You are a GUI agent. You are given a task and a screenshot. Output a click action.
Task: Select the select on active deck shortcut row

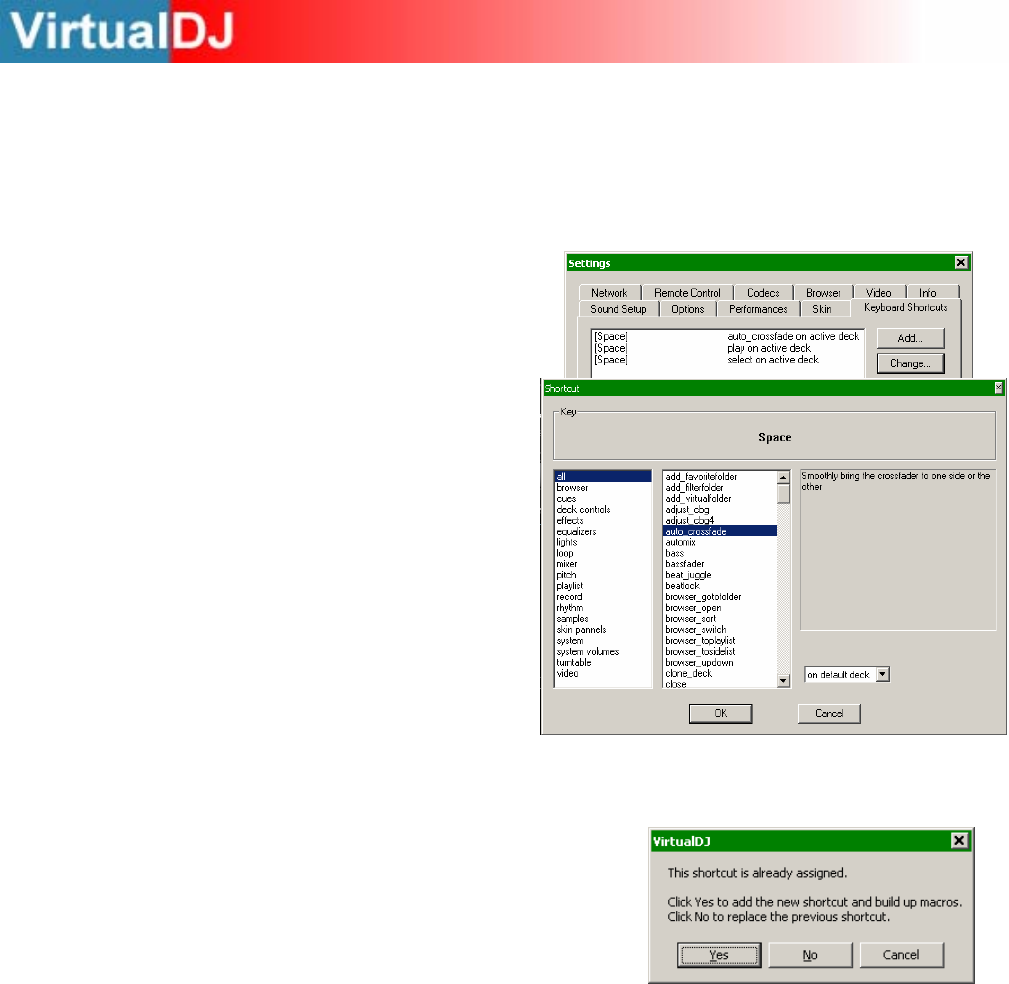pos(727,360)
